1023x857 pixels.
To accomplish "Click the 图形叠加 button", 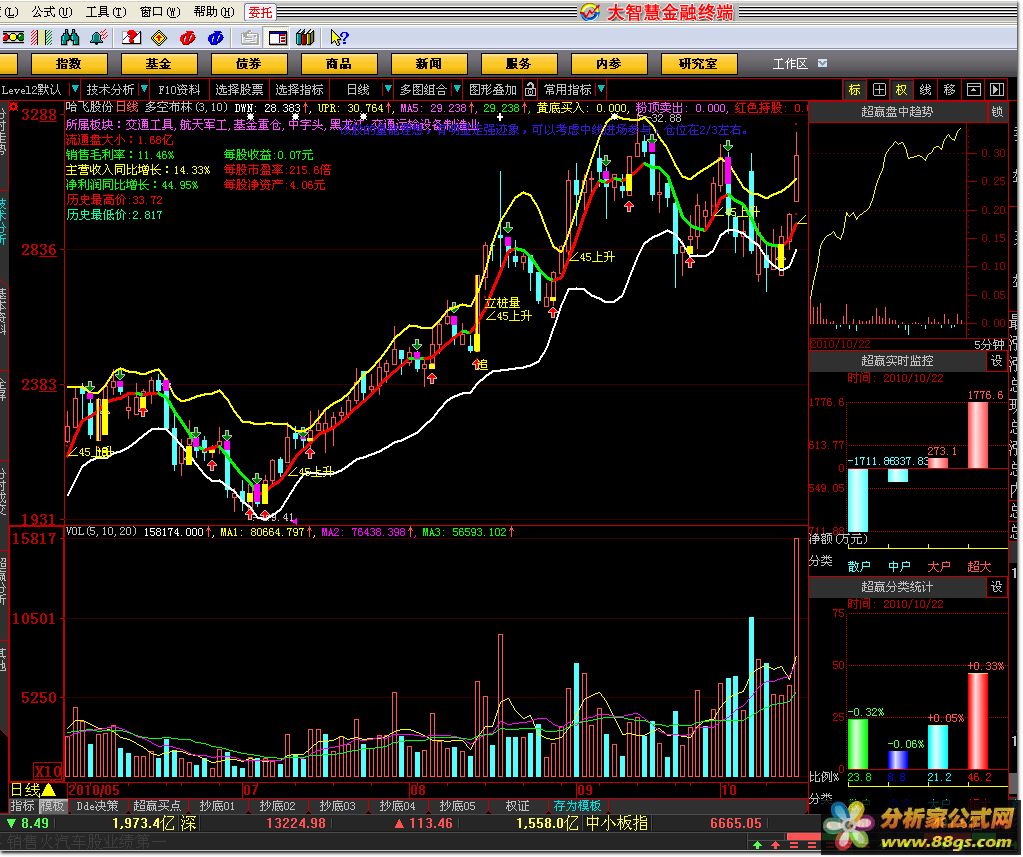I will (493, 89).
